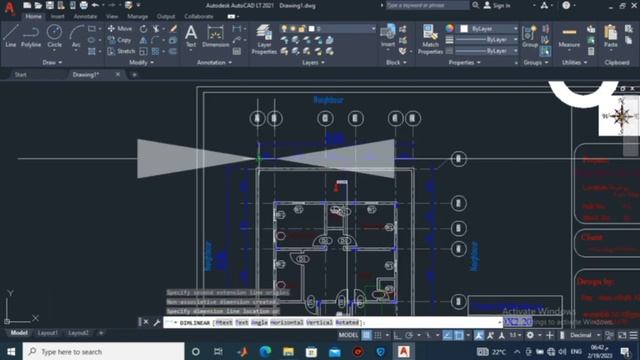This screenshot has height=360, width=640.
Task: Click the Save icon in quick access toolbar
Action: tap(49, 5)
